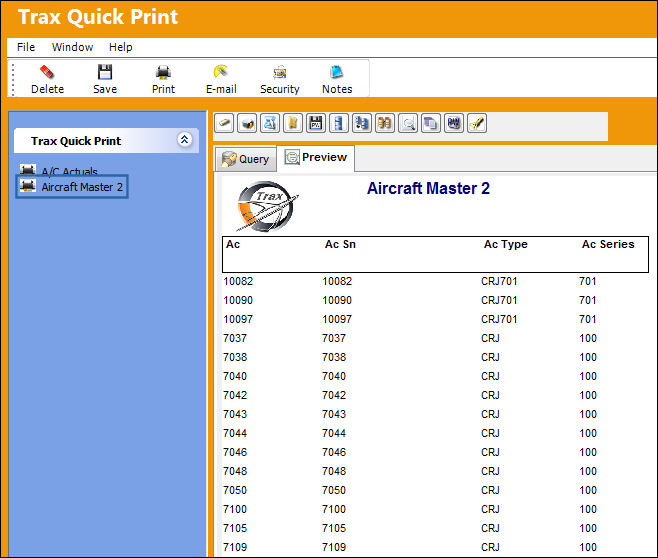
Task: Click CRJ type in row 7100
Action: (x=490, y=509)
